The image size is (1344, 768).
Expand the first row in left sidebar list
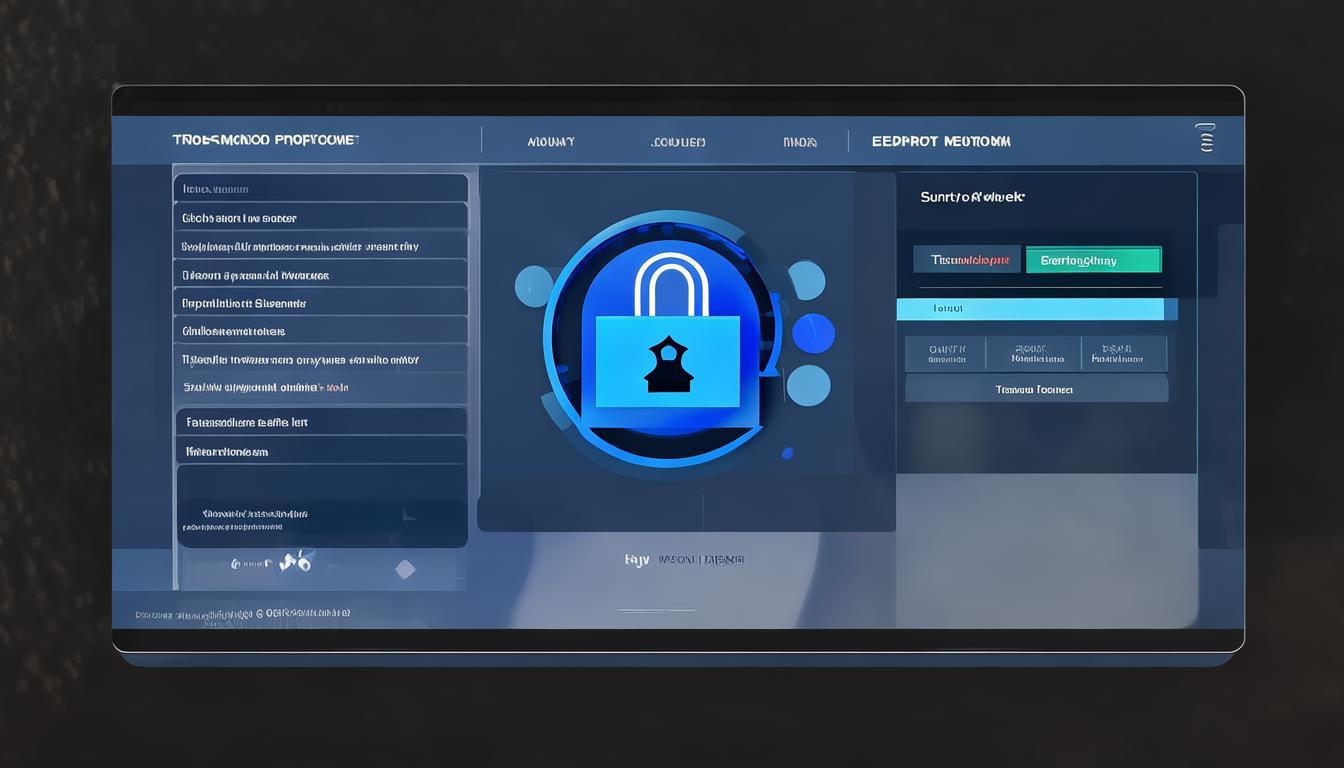pos(320,189)
